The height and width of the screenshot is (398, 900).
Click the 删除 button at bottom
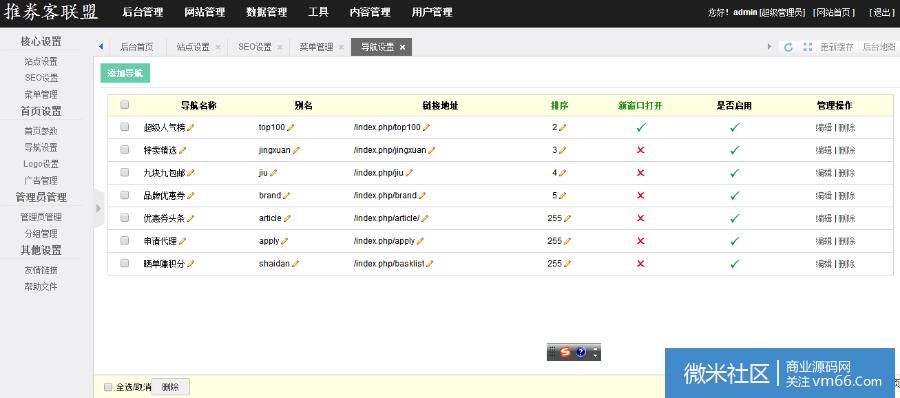pos(170,387)
